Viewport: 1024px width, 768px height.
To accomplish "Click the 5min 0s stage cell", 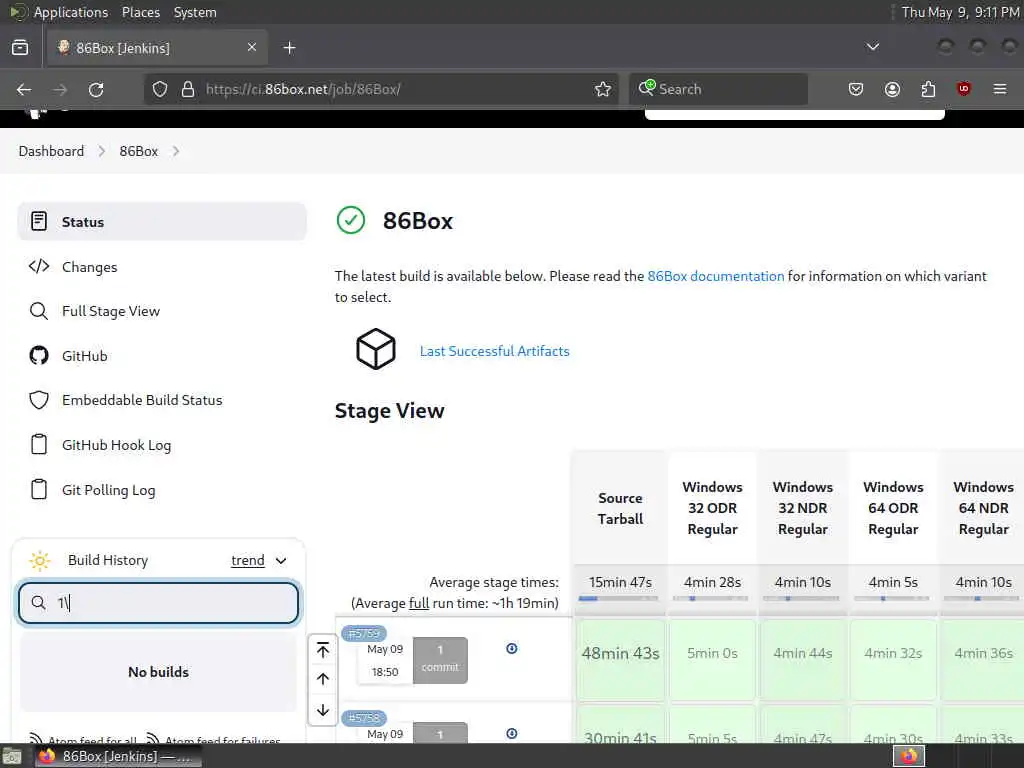I will pyautogui.click(x=712, y=660).
